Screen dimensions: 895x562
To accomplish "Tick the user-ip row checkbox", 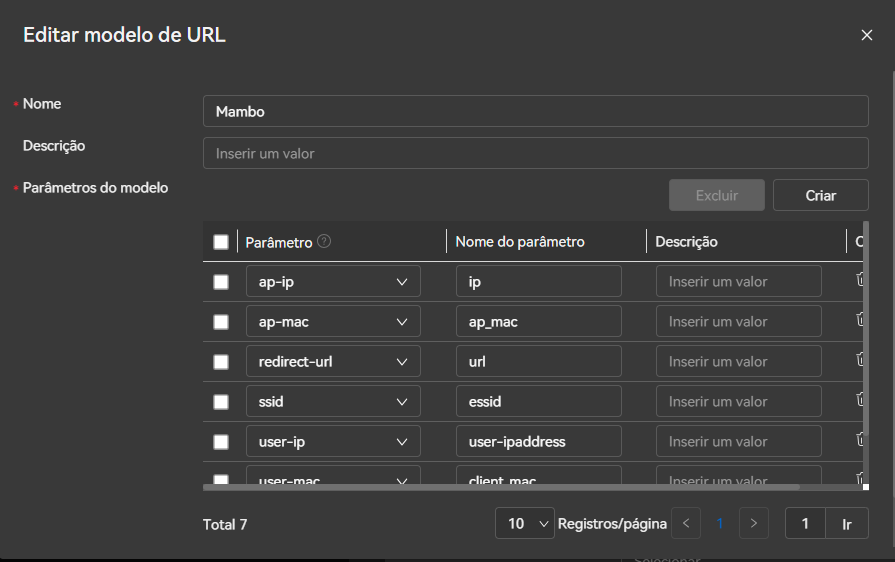I will point(221,442).
